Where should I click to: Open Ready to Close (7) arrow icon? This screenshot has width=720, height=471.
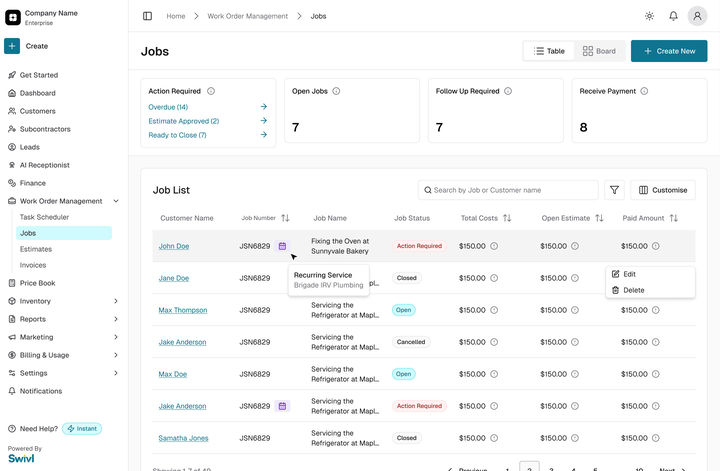[x=264, y=135]
